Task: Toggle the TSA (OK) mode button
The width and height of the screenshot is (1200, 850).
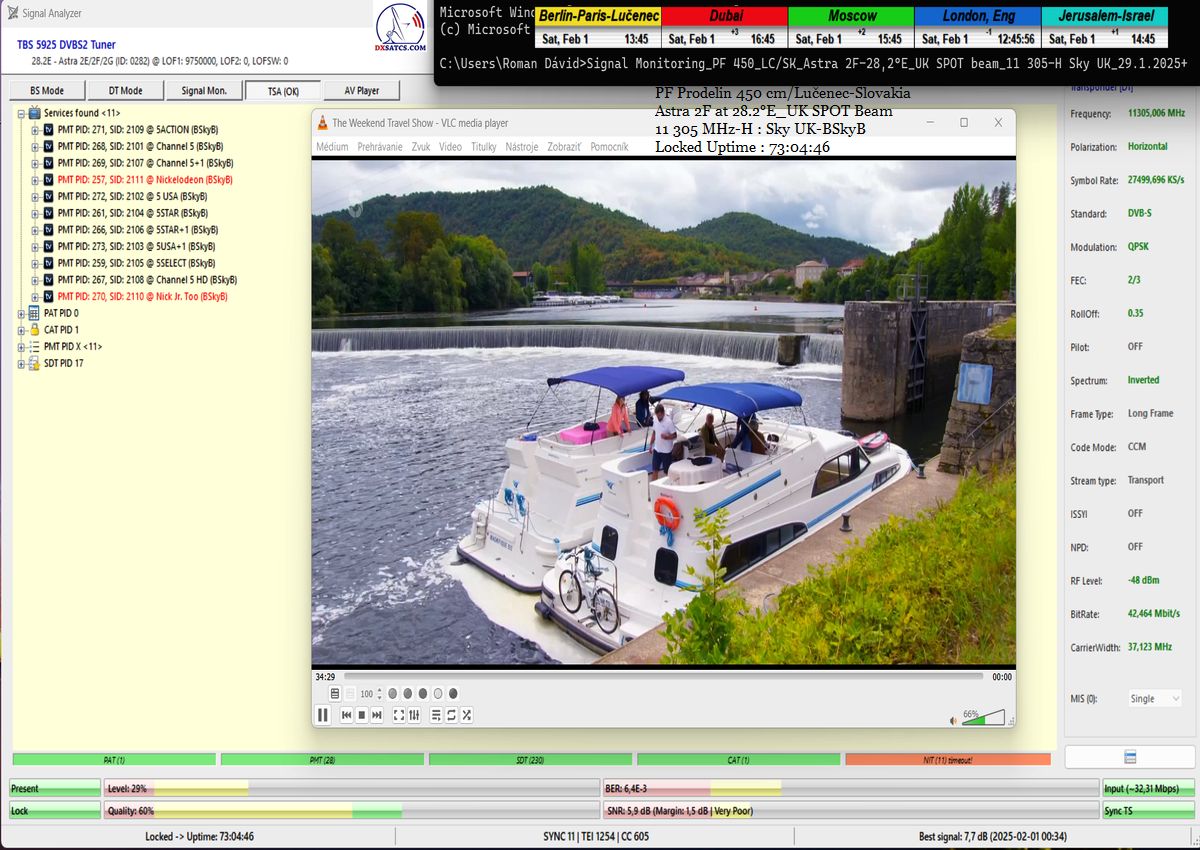Action: 283,91
